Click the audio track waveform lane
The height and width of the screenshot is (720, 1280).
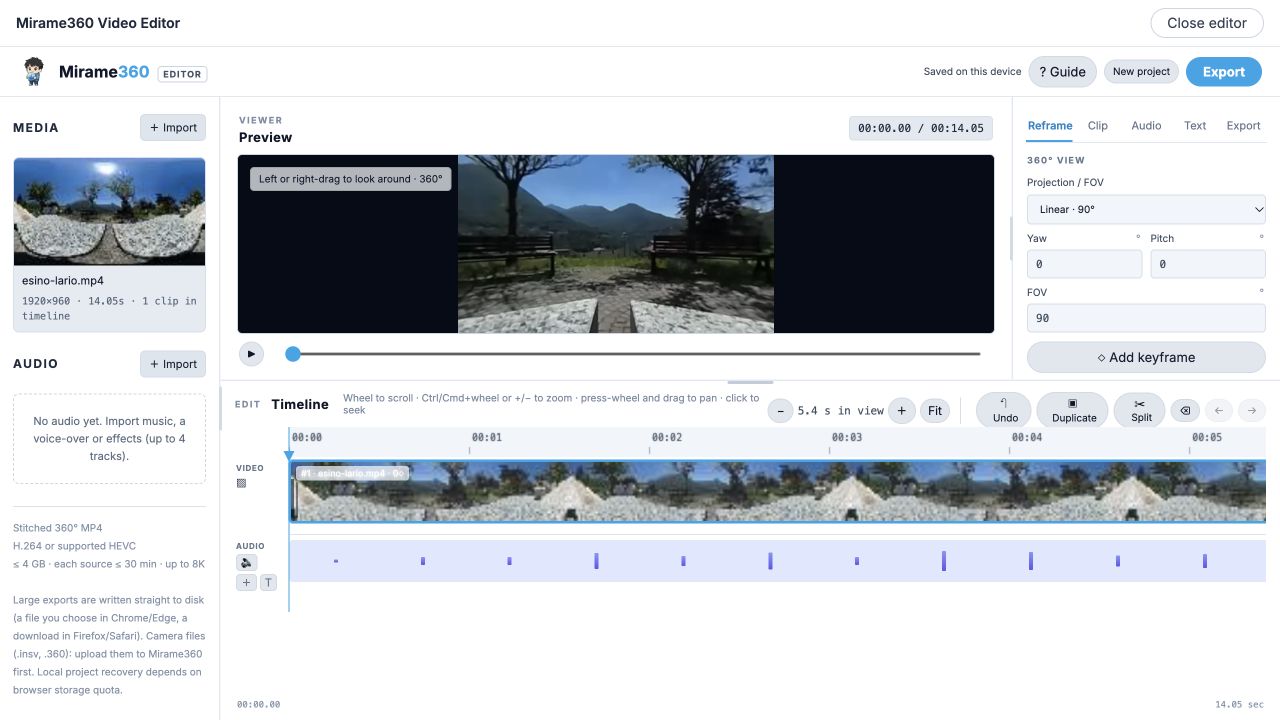coord(778,561)
